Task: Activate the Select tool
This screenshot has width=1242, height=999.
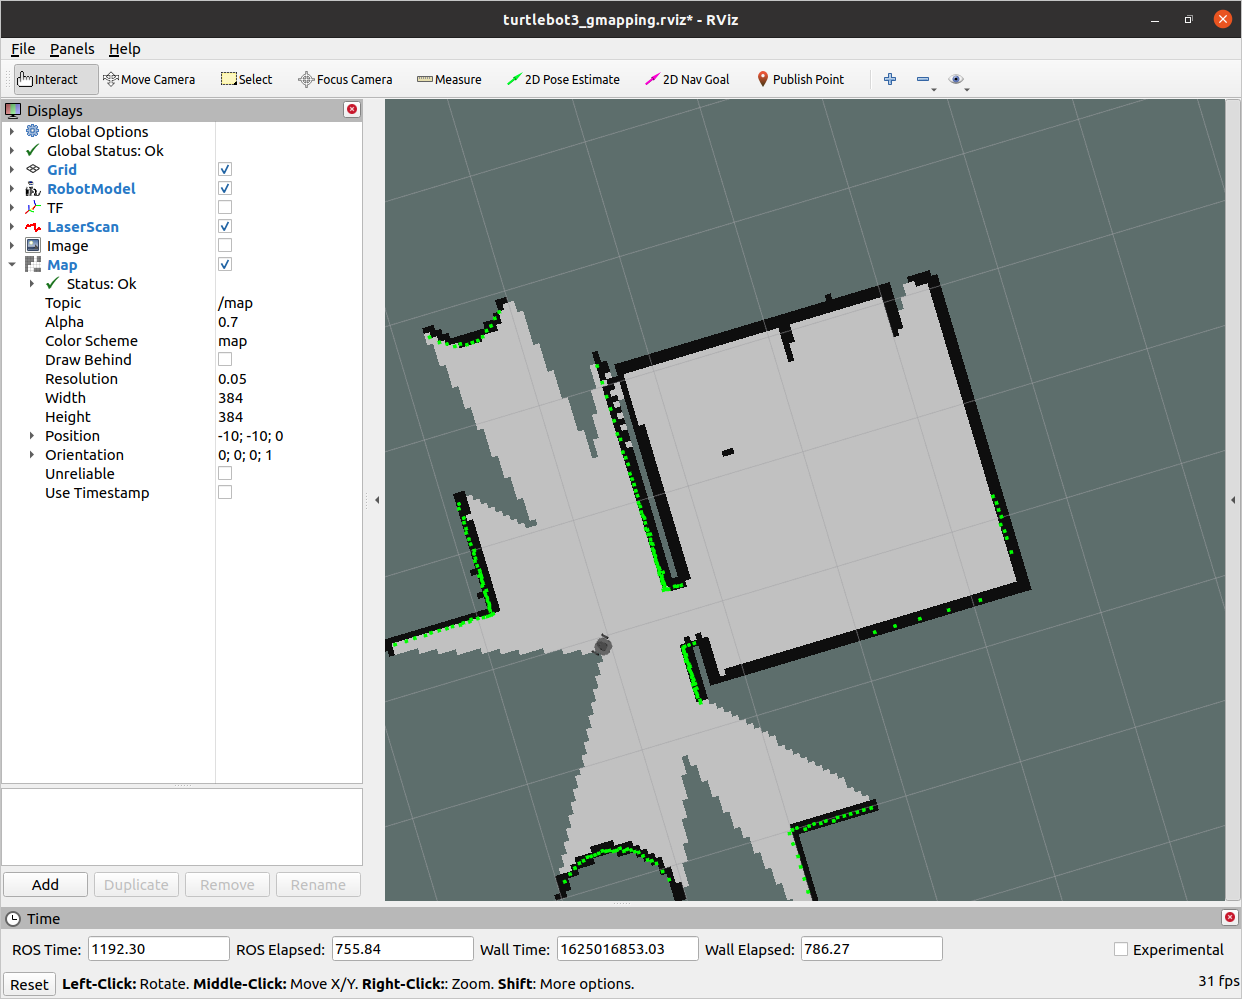Action: (x=246, y=80)
